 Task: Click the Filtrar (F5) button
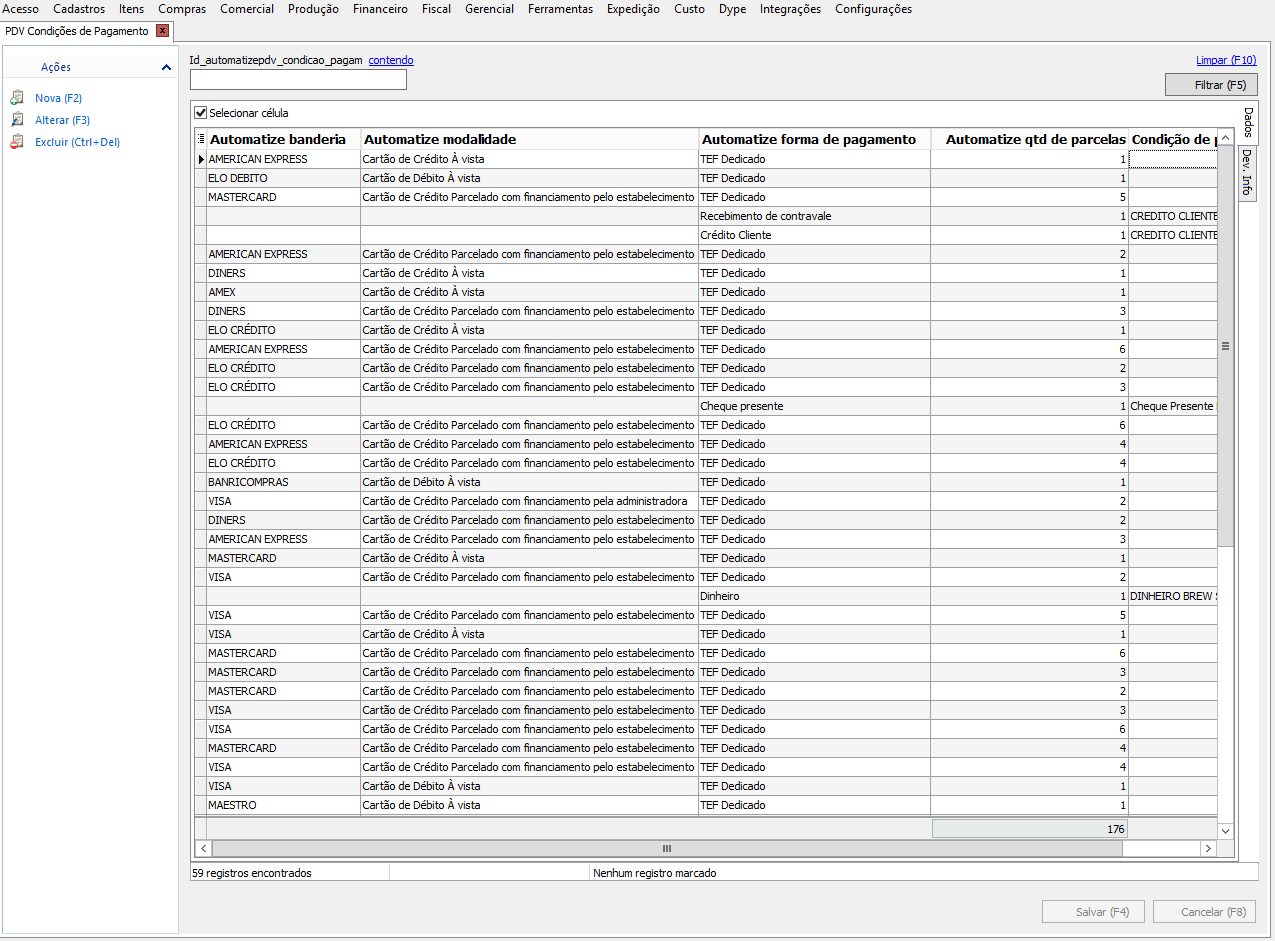click(1211, 85)
